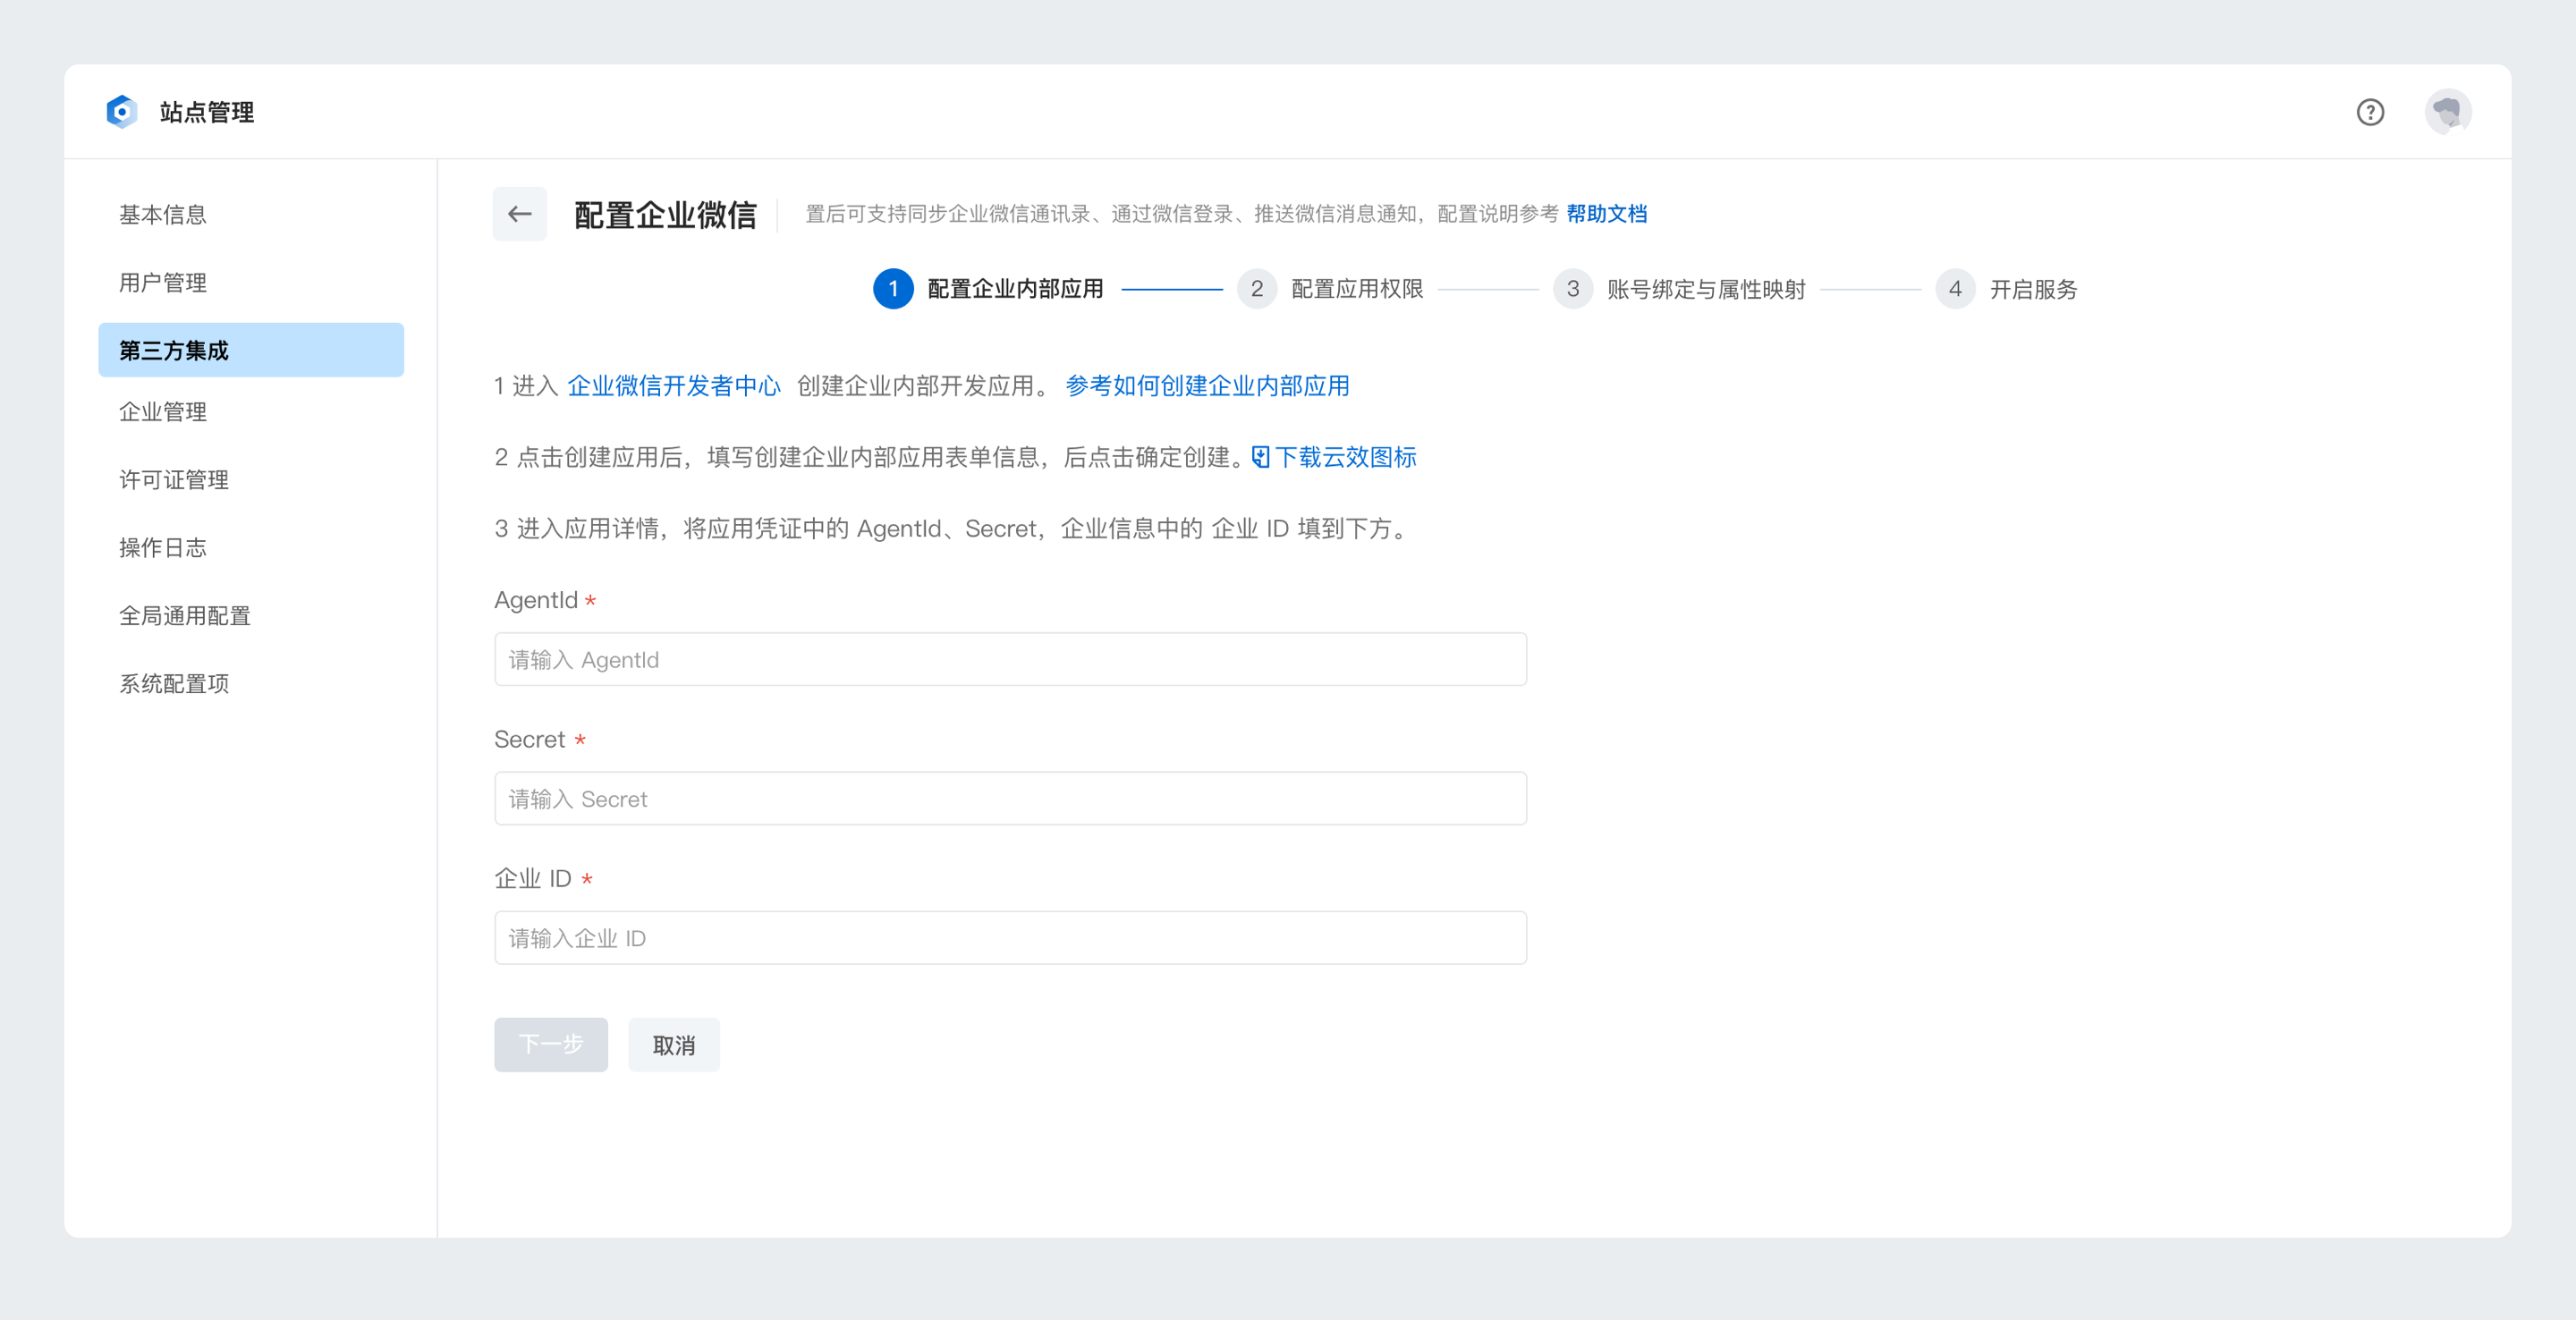Screen dimensions: 2576x1320
Task: Click the 下载云效图标 link
Action: pyautogui.click(x=1345, y=458)
